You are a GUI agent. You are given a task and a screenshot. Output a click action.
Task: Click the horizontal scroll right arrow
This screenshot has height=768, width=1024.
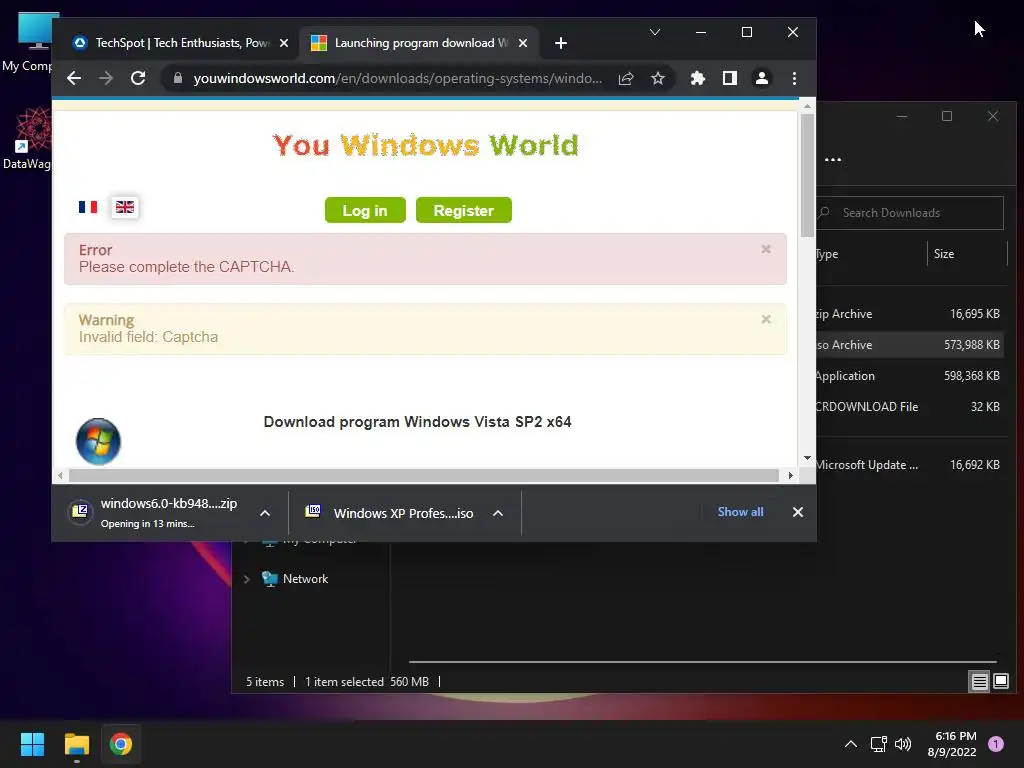791,475
